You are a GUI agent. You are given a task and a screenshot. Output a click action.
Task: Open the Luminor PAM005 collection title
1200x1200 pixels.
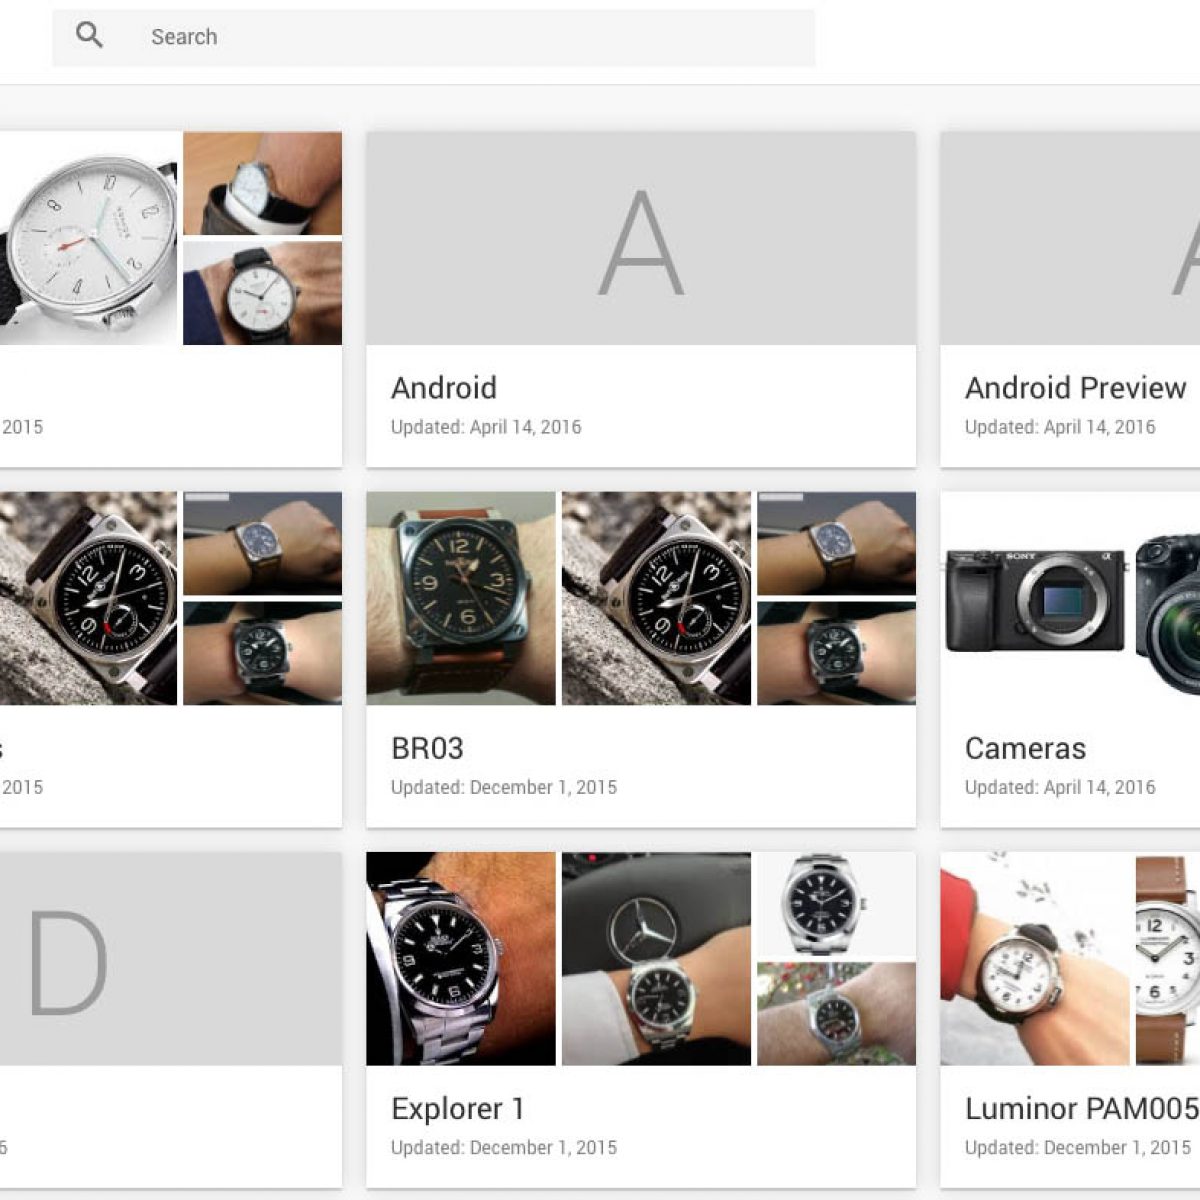click(x=1080, y=1108)
